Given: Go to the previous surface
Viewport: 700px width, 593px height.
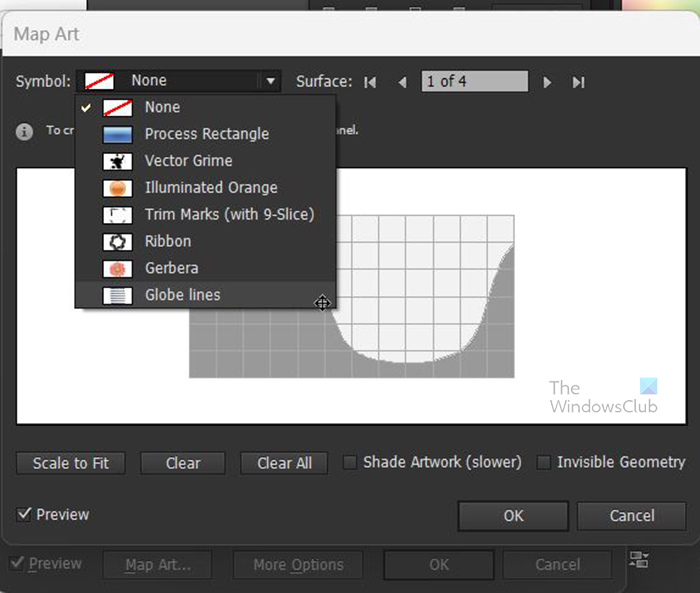Looking at the screenshot, I should click(402, 82).
